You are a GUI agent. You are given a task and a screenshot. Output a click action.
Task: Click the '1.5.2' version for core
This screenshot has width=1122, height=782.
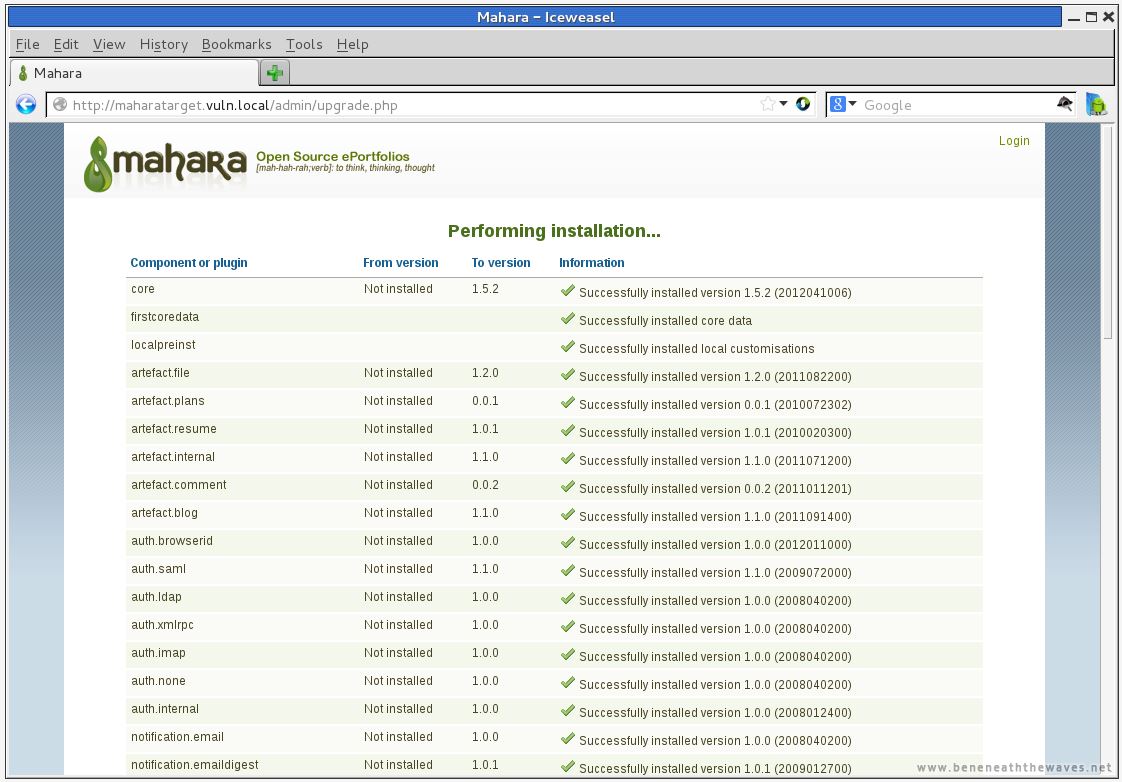(485, 289)
